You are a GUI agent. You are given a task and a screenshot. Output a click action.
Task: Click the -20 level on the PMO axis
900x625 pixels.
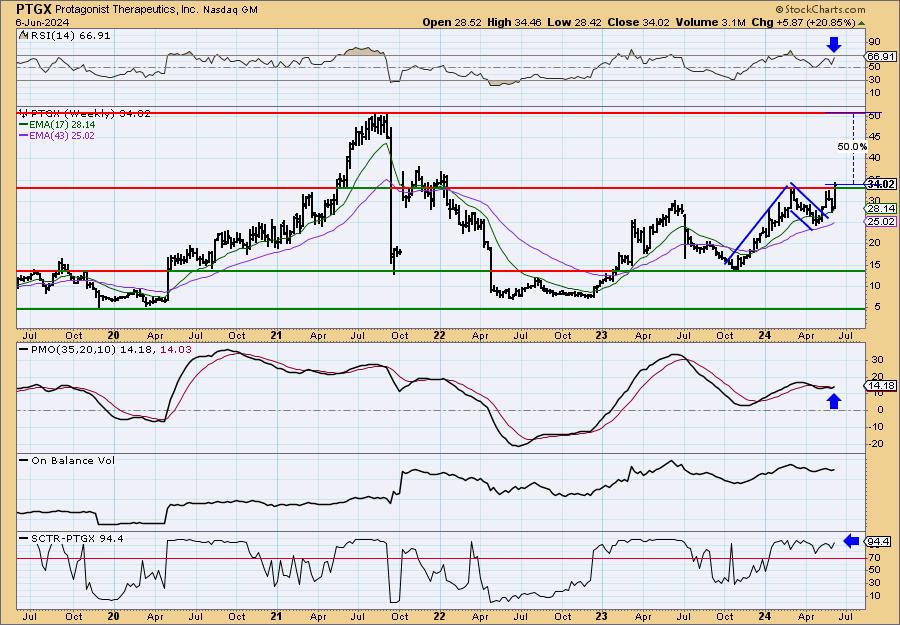pyautogui.click(x=874, y=444)
